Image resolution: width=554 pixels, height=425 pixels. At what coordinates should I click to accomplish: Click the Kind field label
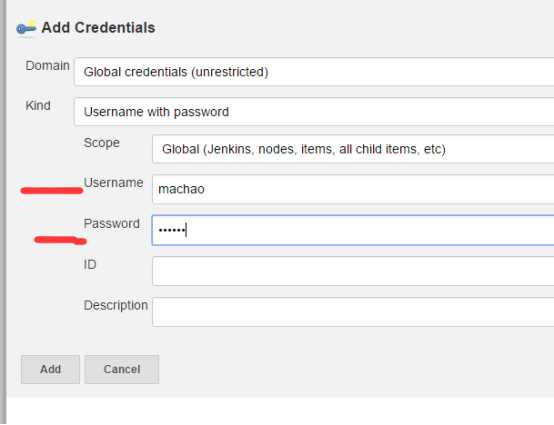(38, 105)
